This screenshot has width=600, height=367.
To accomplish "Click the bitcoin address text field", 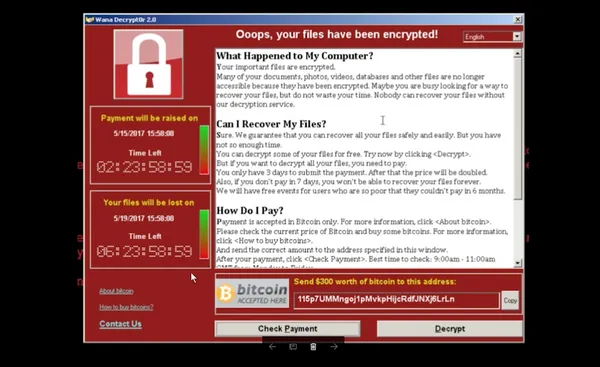I will (x=396, y=300).
